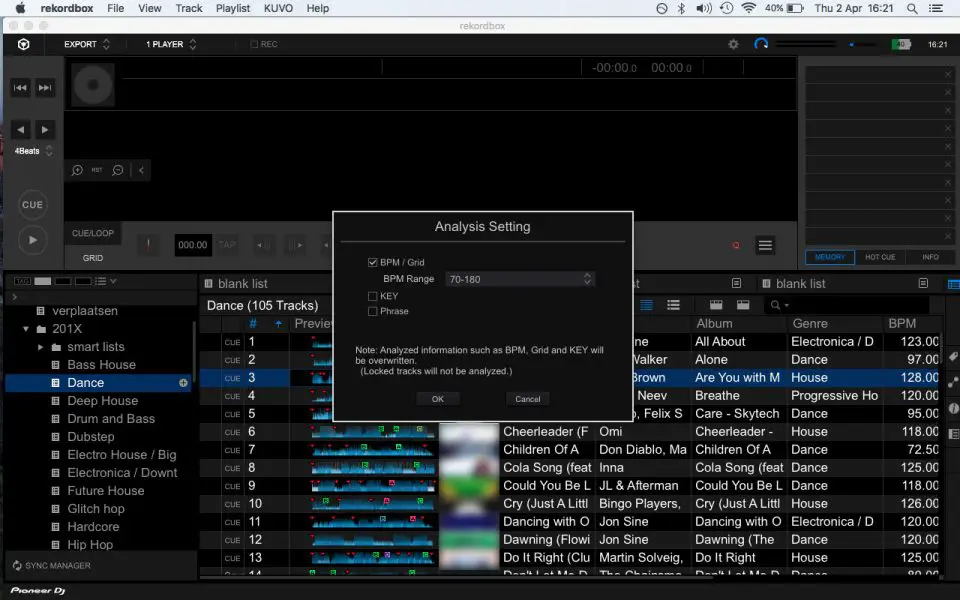Dismiss the dialog with the Cancel button
Screen dimensions: 960x600
point(527,399)
